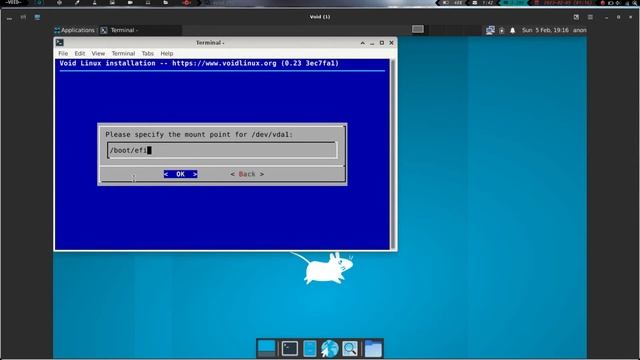The image size is (640, 360).
Task: Open the notification bell in the panel
Action: (x=513, y=30)
